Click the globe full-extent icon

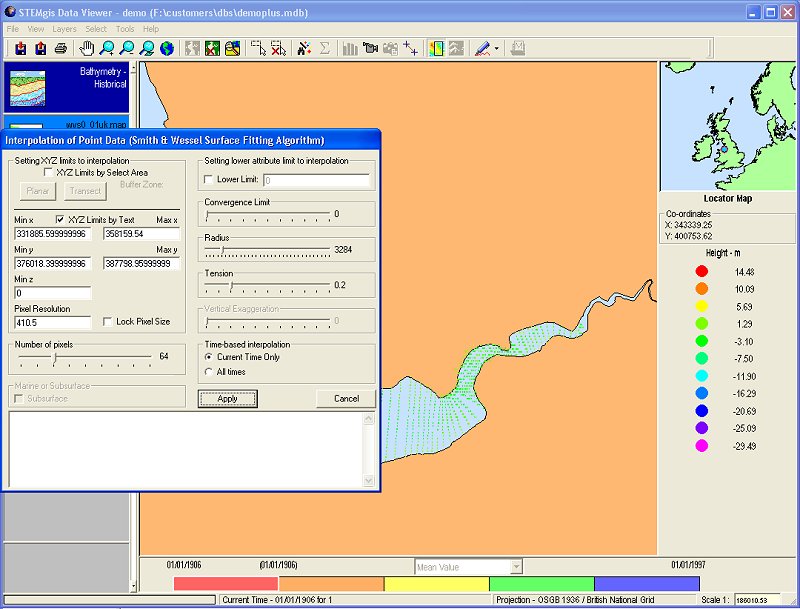(166, 48)
